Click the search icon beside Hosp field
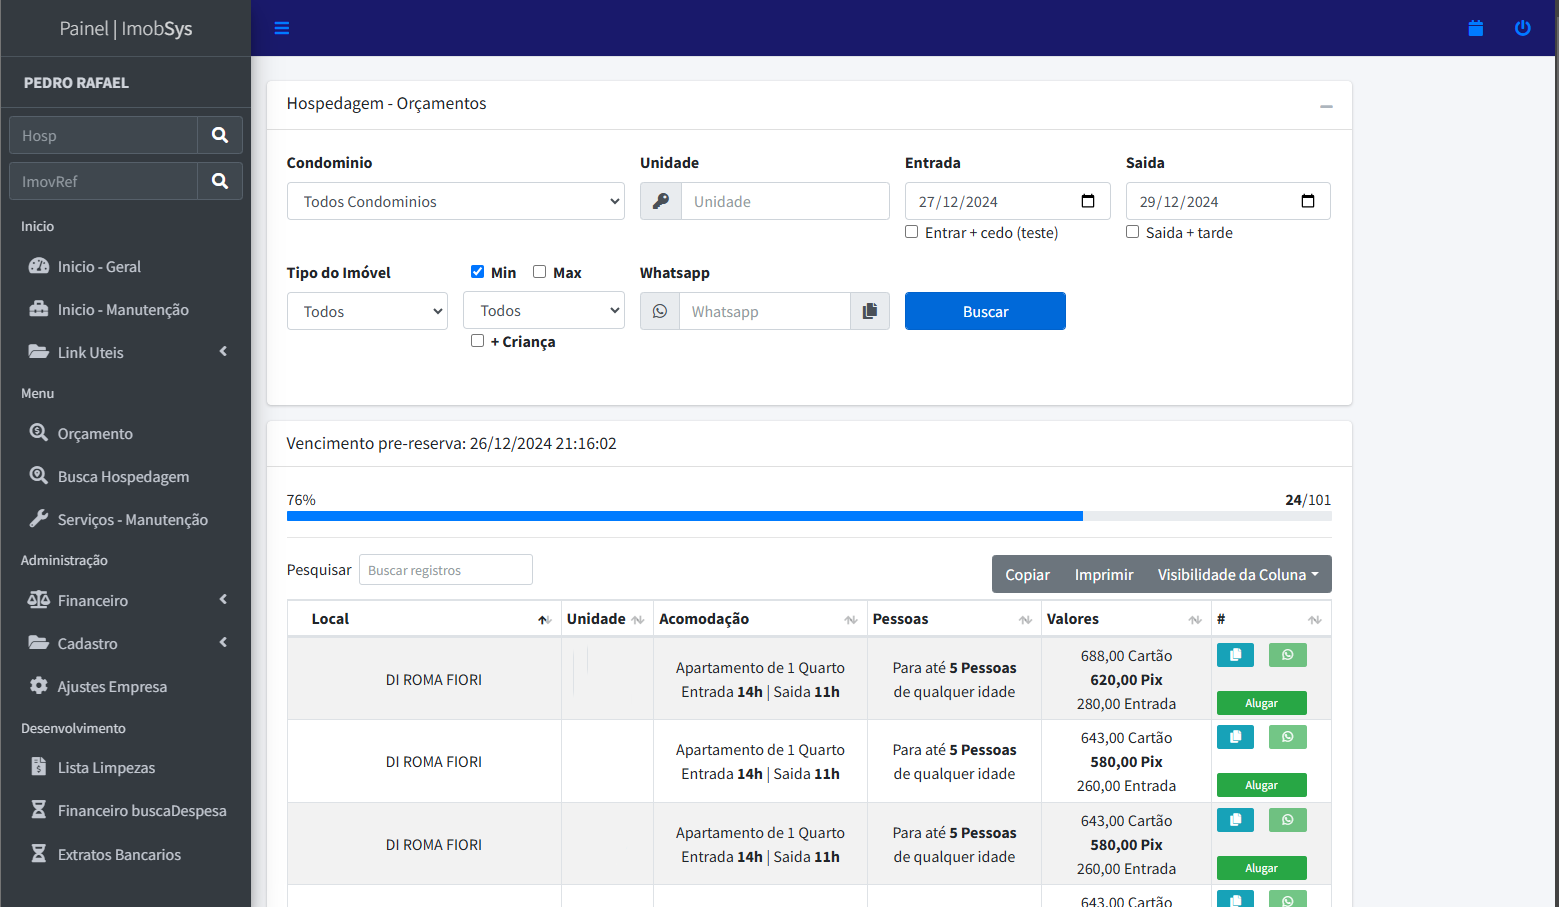The image size is (1559, 907). tap(220, 135)
